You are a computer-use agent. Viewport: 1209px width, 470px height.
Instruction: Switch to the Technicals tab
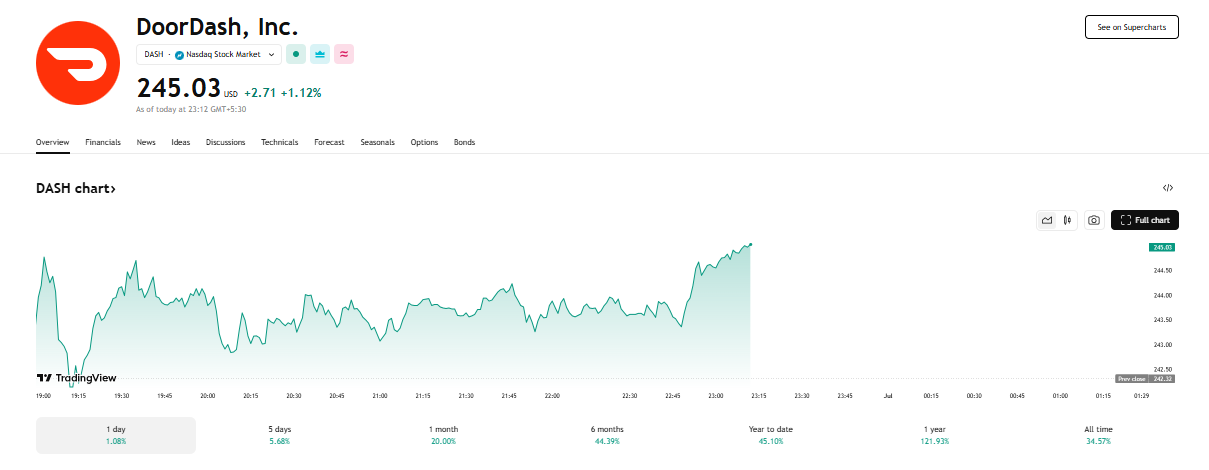[x=280, y=142]
